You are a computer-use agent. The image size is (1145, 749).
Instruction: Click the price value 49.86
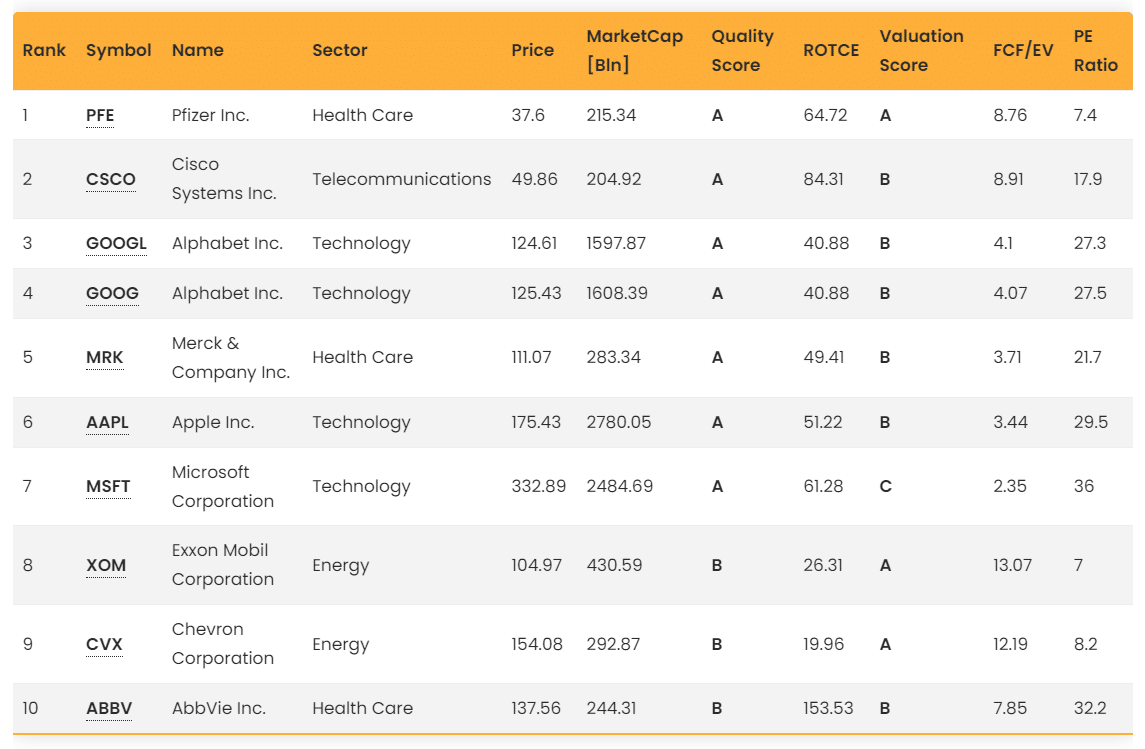535,180
